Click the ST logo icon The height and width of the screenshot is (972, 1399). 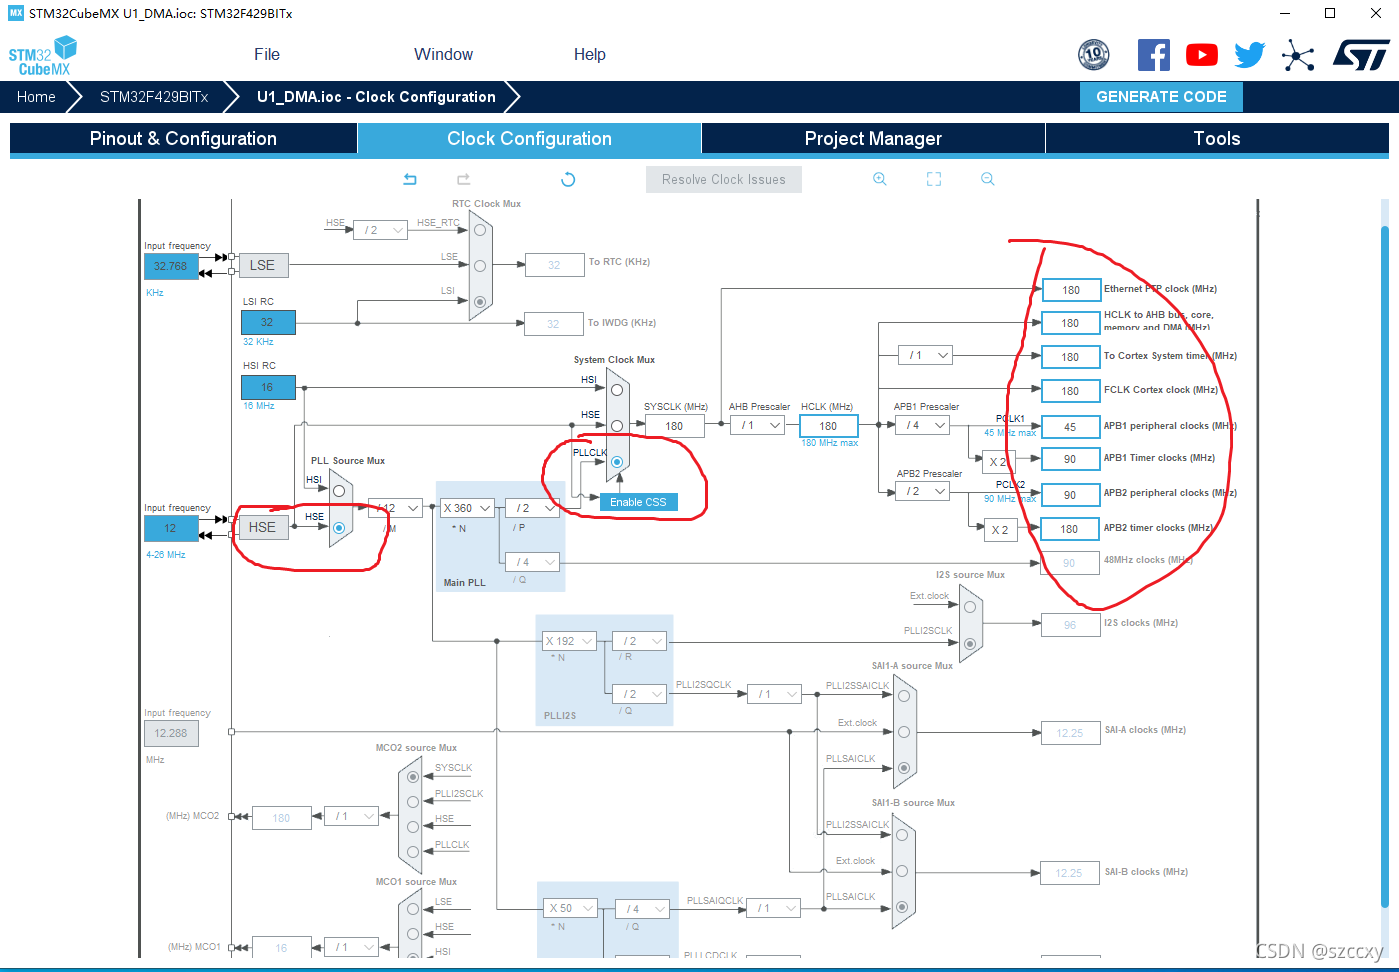1361,55
